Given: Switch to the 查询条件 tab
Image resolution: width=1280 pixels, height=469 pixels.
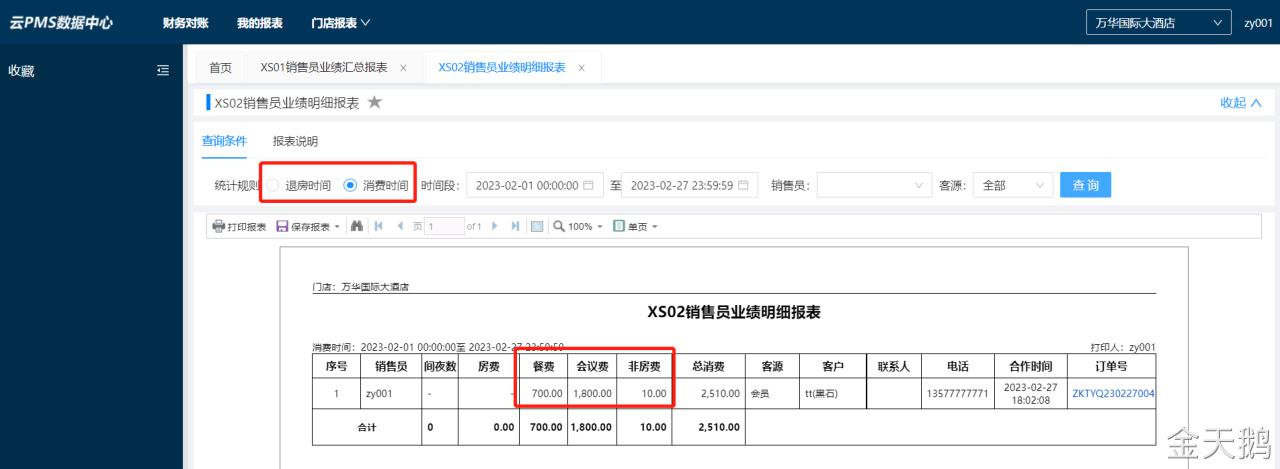Looking at the screenshot, I should [224, 141].
